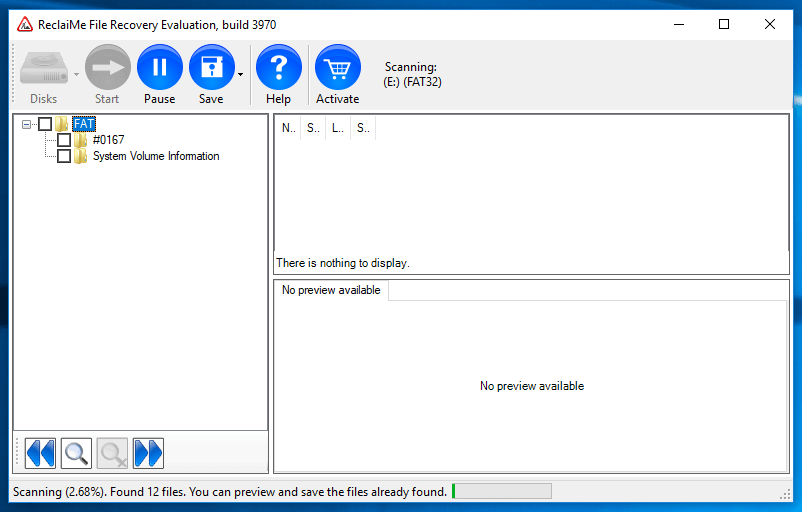
Task: Click the next search result double-arrow
Action: click(148, 453)
